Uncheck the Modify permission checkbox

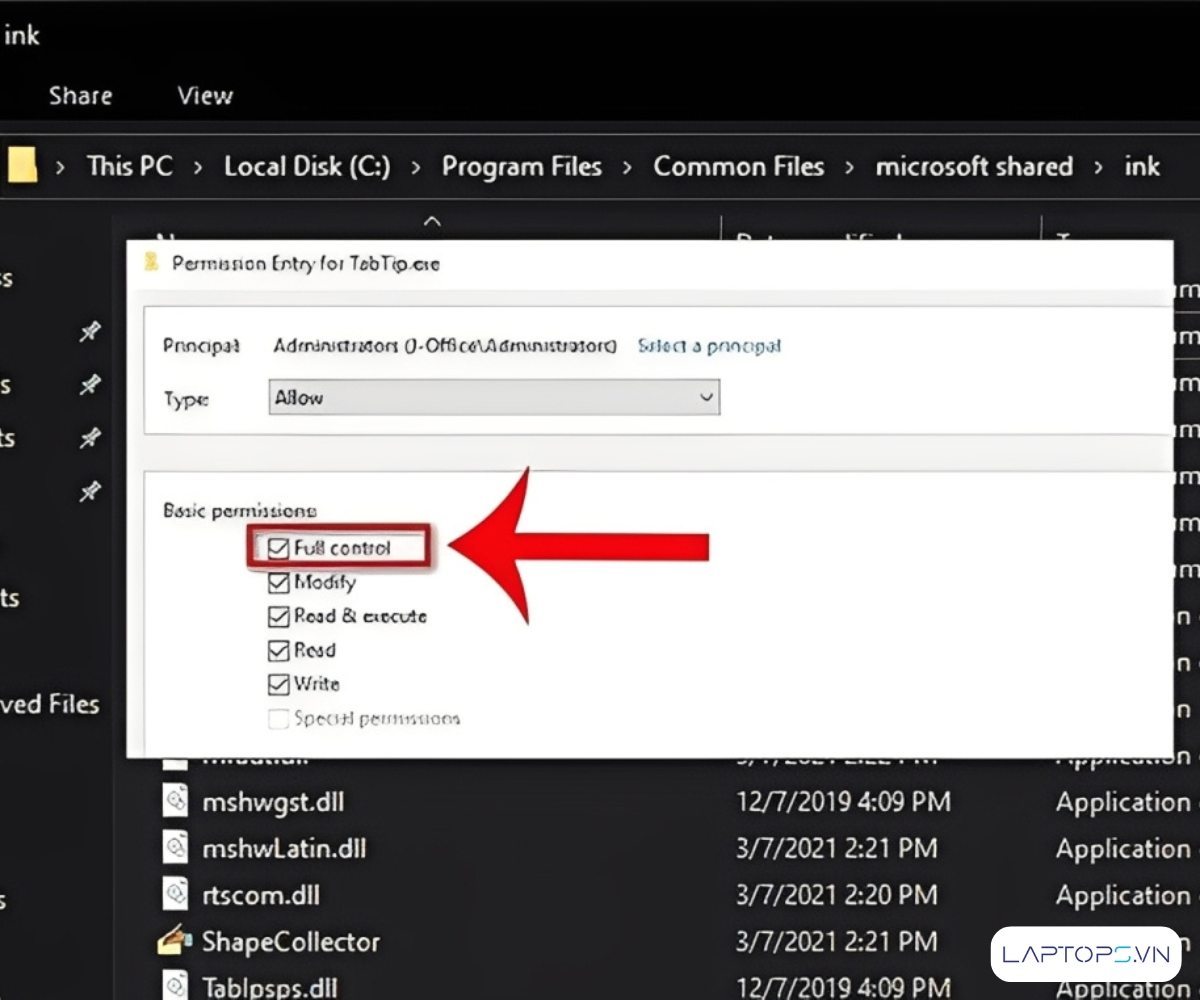pos(278,582)
